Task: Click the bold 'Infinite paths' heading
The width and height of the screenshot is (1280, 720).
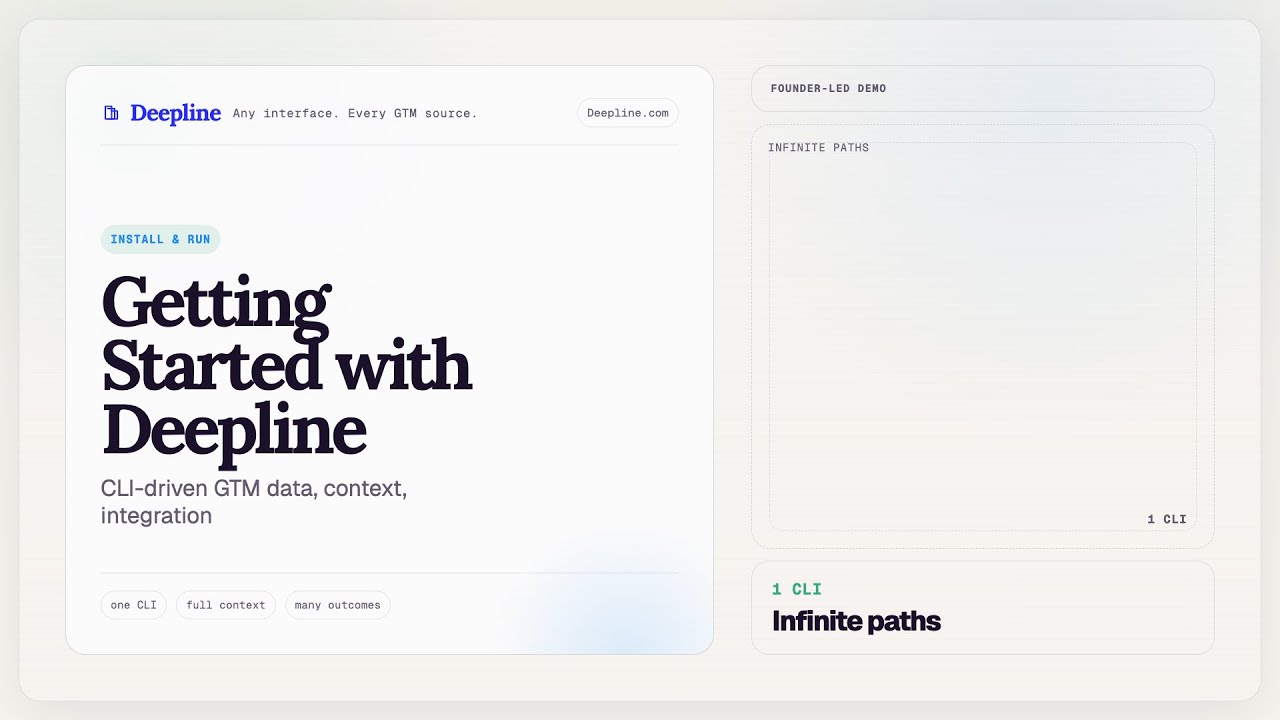Action: (x=856, y=621)
